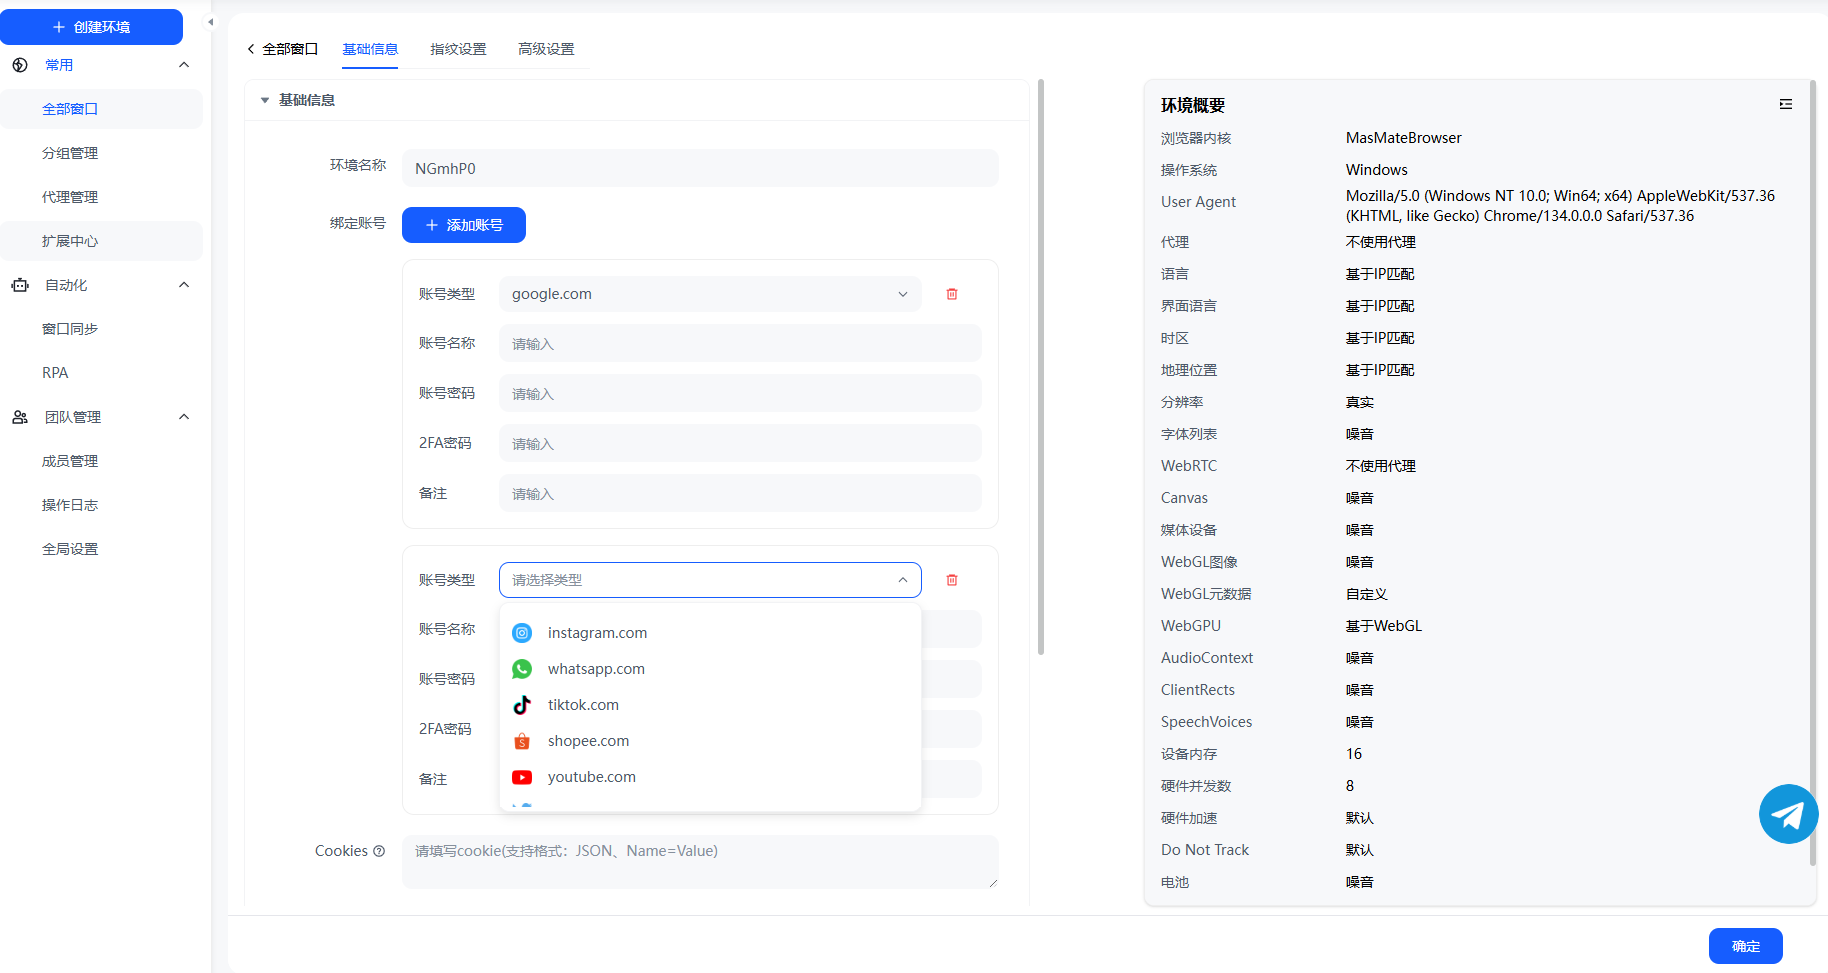Pick shopee.com from account types
1828x973 pixels.
(588, 741)
